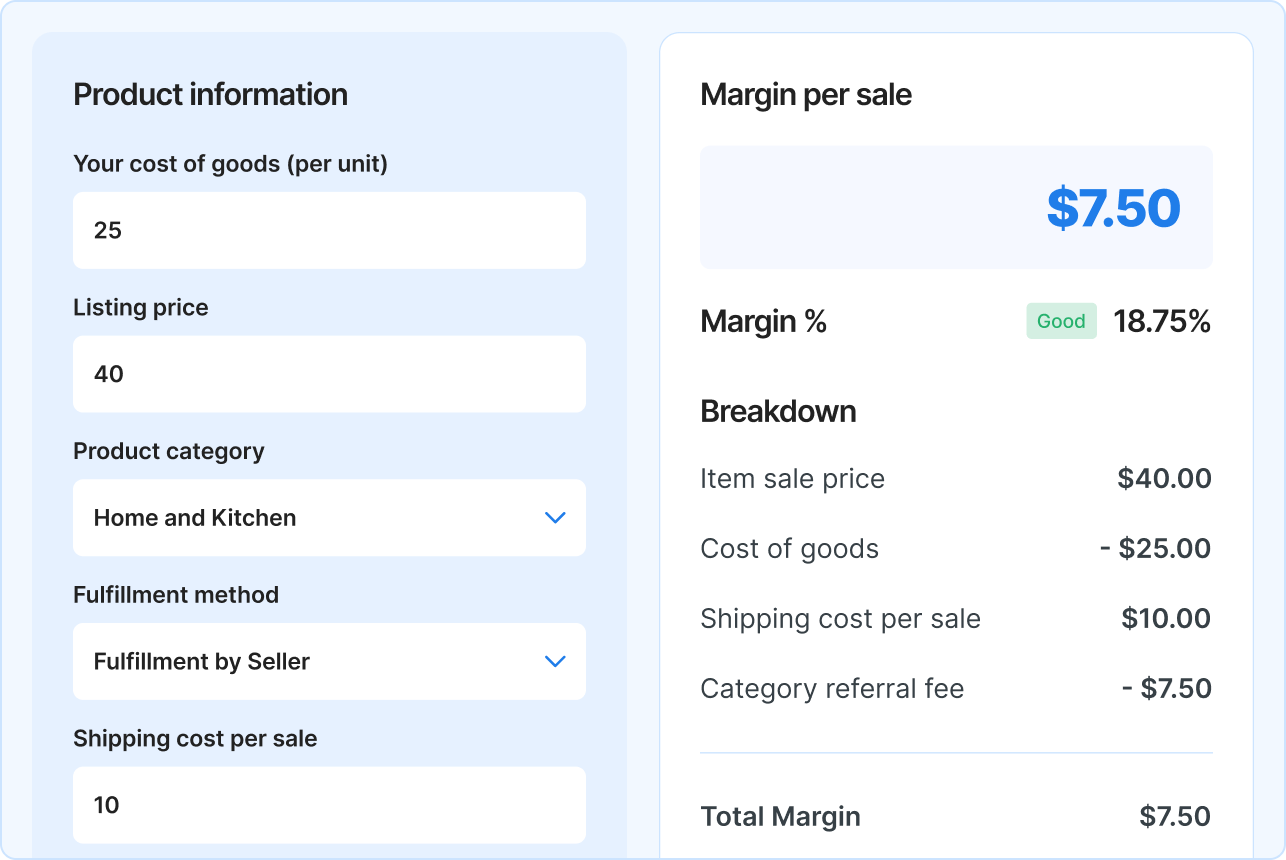1286x860 pixels.
Task: Click the Total Margin label
Action: pos(780,816)
